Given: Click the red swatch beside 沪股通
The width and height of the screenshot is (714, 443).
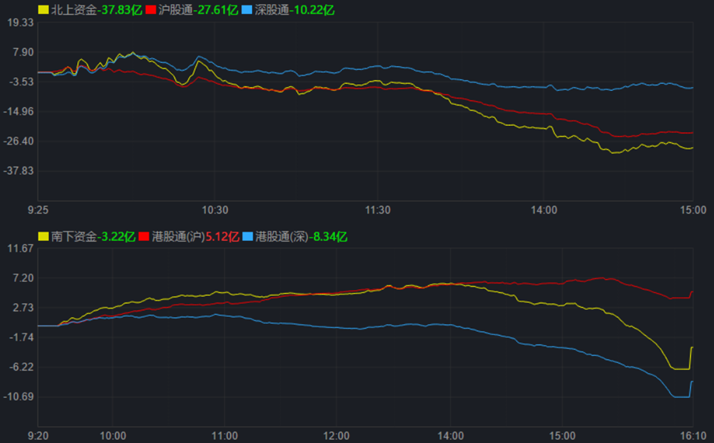Looking at the screenshot, I should pos(151,9).
